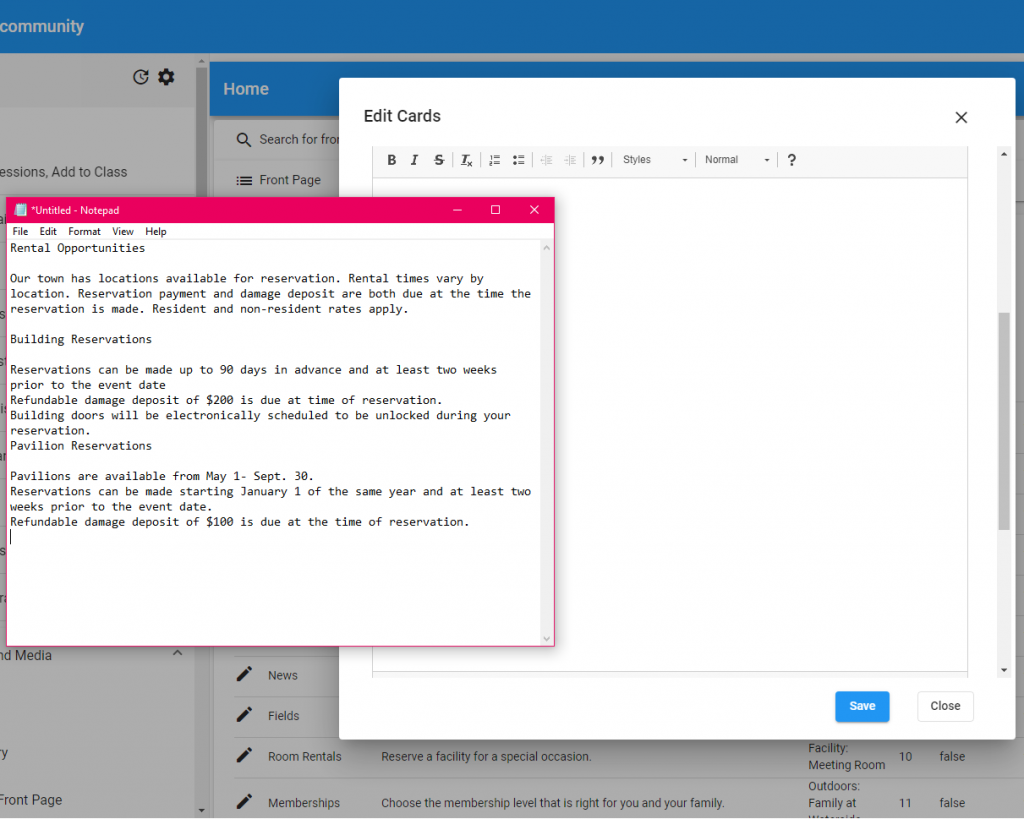The height and width of the screenshot is (819, 1024).
Task: Open the Normal paragraph format dropdown
Action: click(737, 160)
